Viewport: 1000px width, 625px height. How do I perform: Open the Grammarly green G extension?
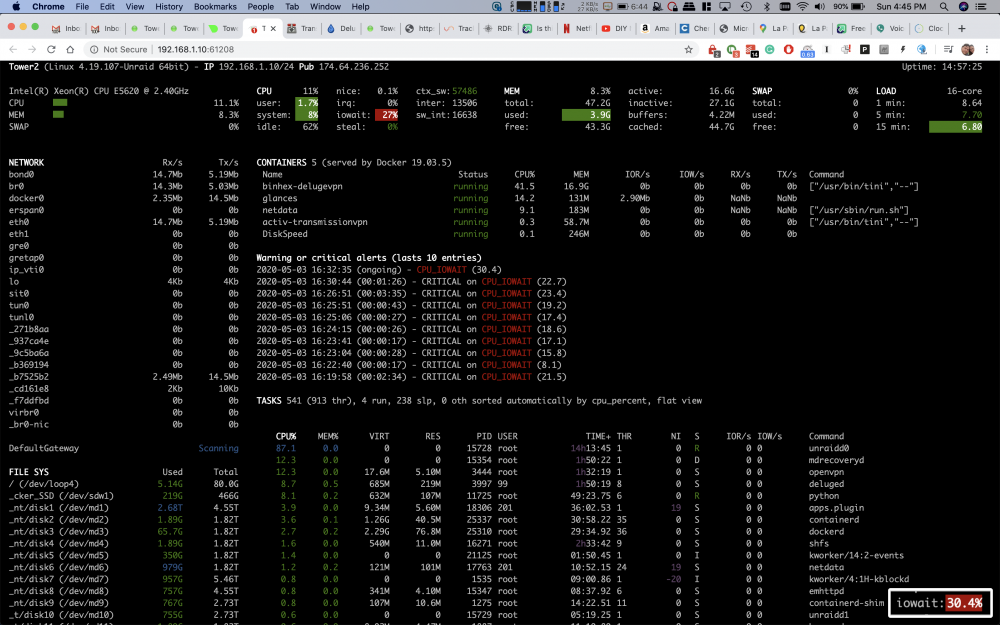point(770,49)
